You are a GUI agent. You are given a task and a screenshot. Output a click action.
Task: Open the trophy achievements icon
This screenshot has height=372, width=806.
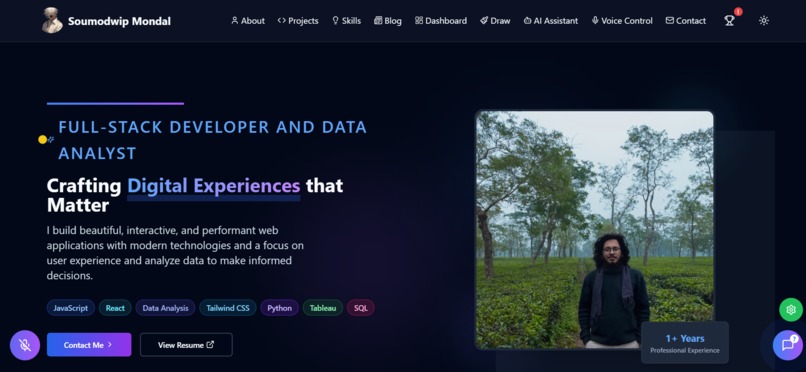tap(729, 21)
